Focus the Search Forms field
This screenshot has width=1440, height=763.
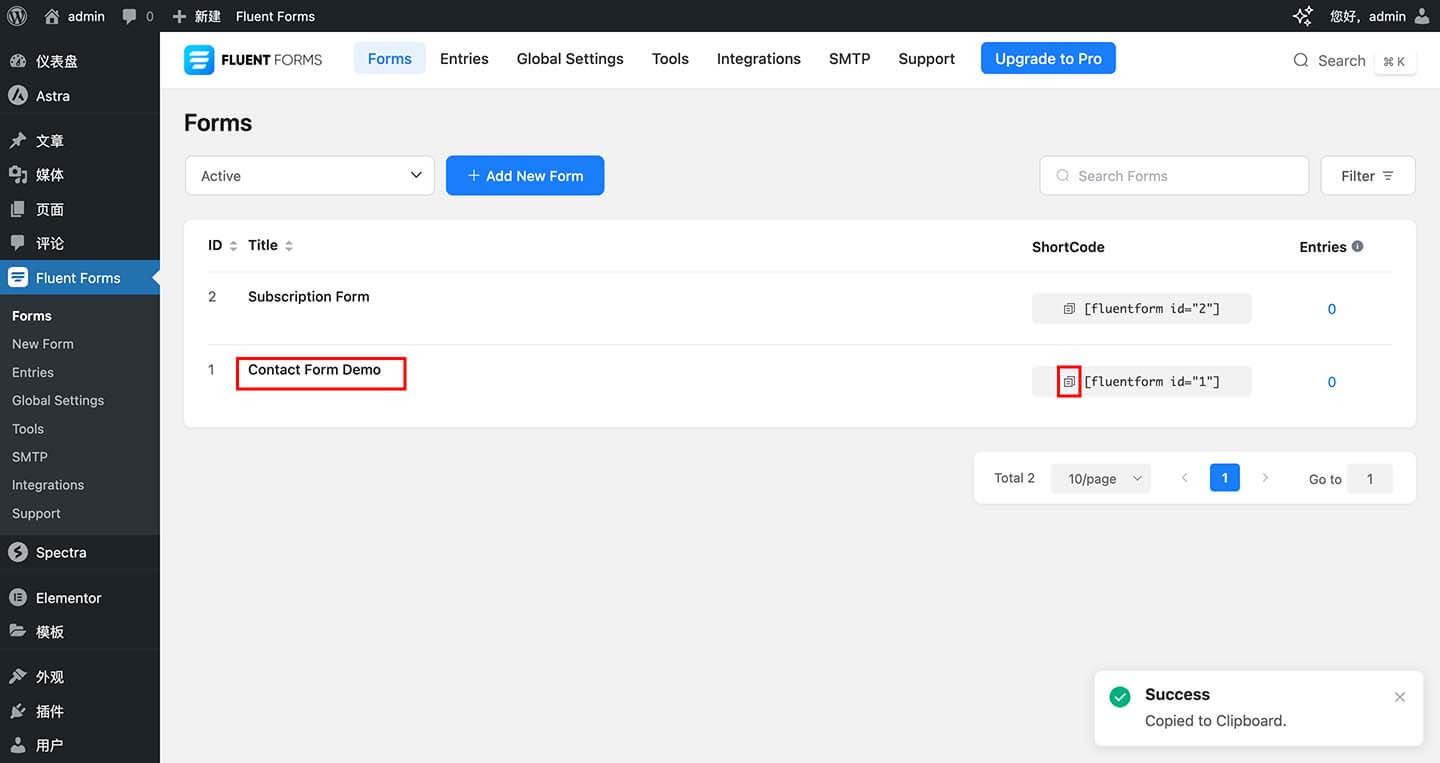(x=1174, y=176)
